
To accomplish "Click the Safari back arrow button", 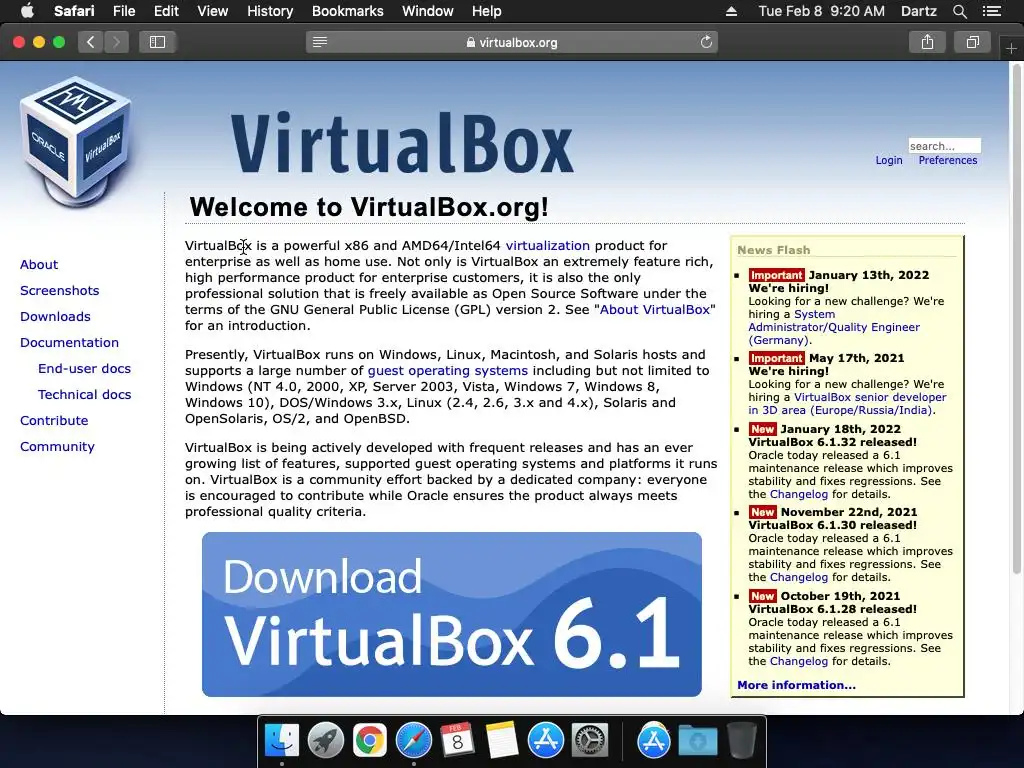I will [x=91, y=42].
